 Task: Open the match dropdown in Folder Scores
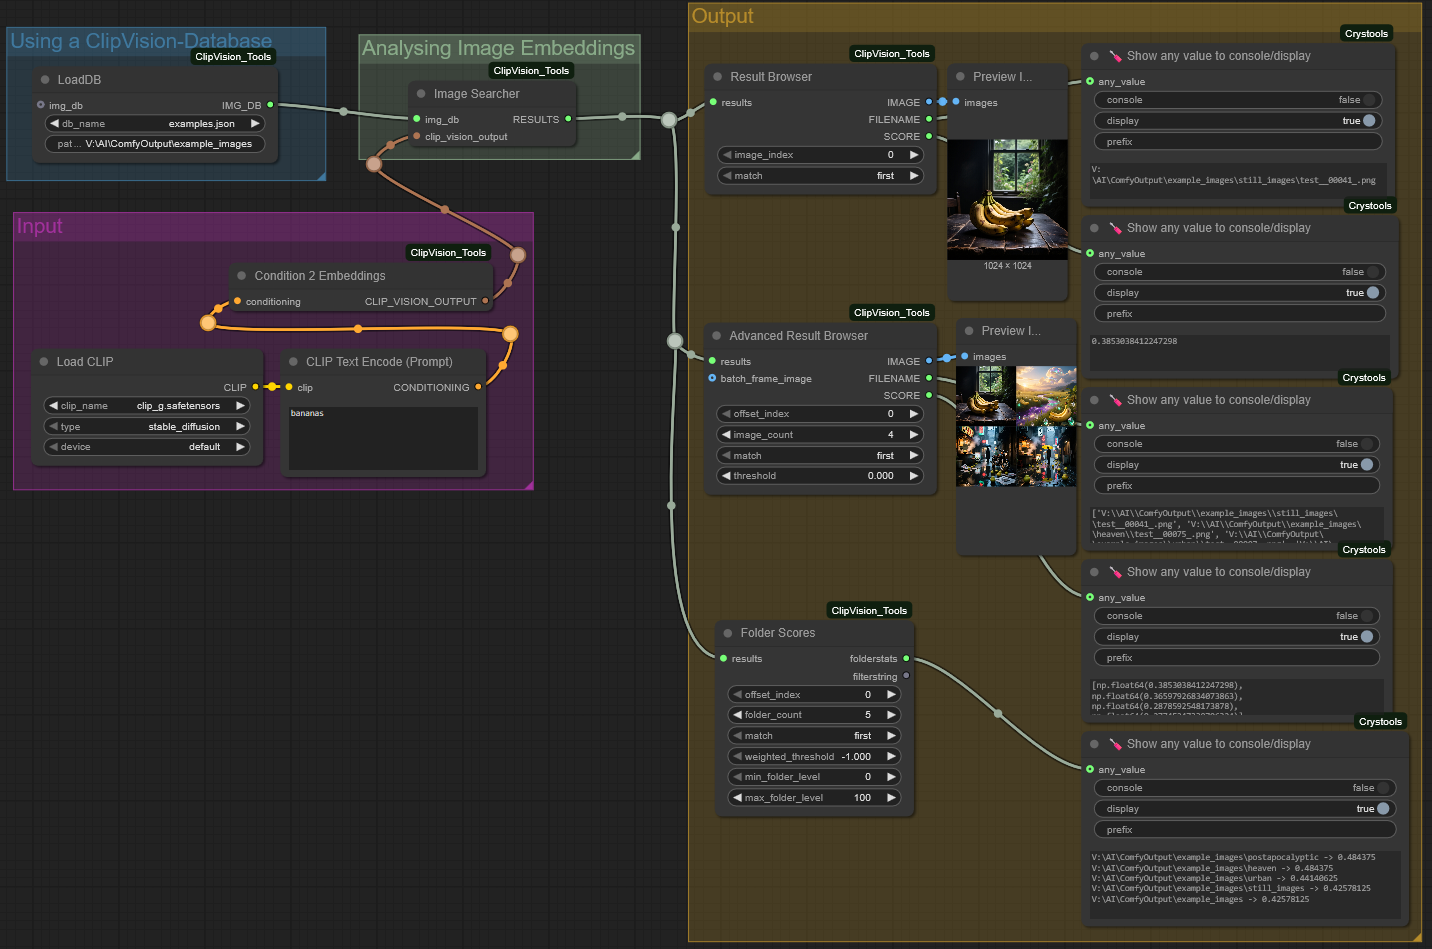pyautogui.click(x=813, y=736)
